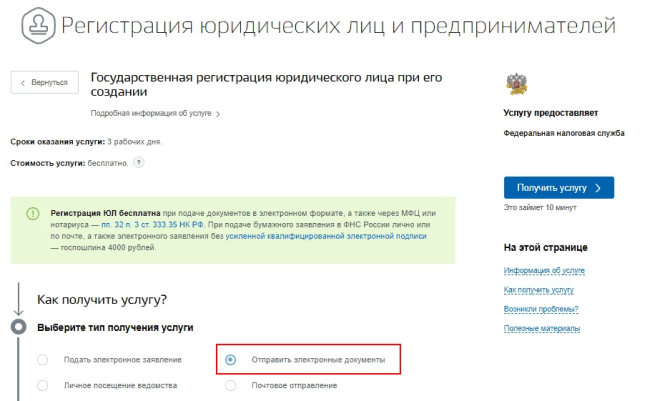Click the 'На этой странице' sidebar heading
The width and height of the screenshot is (660, 401).
(x=546, y=247)
